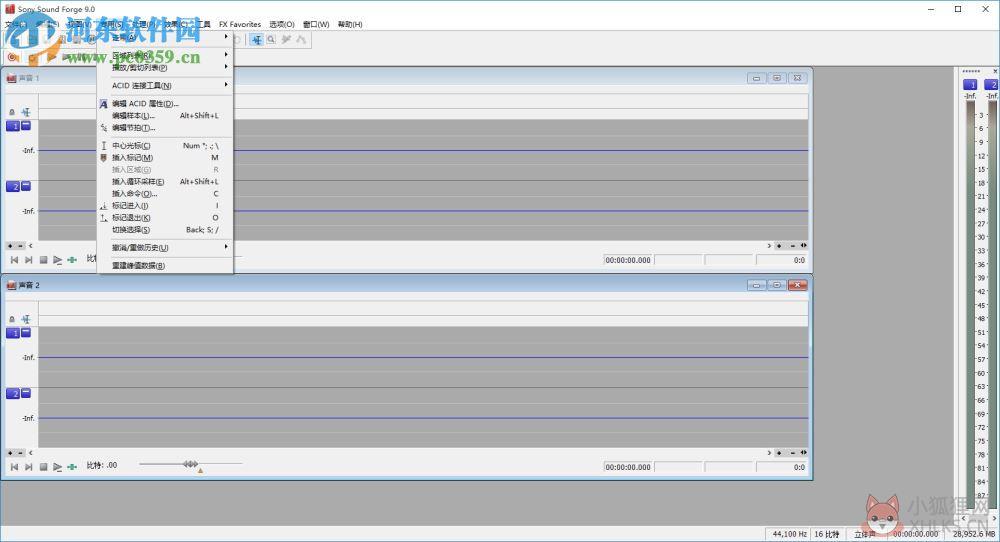1000x542 pixels.
Task: Click the level zoom-in plus in 声音 2
Action: (10, 453)
